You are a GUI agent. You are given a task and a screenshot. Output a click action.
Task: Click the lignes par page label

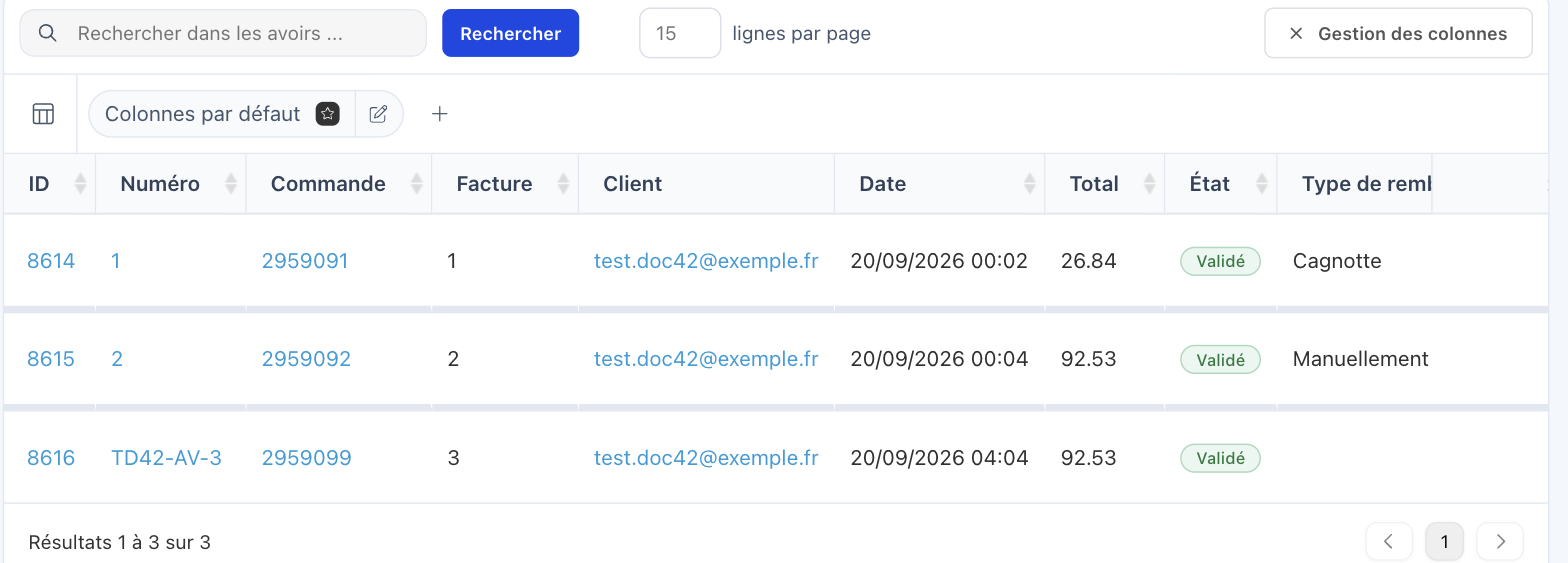tap(801, 33)
